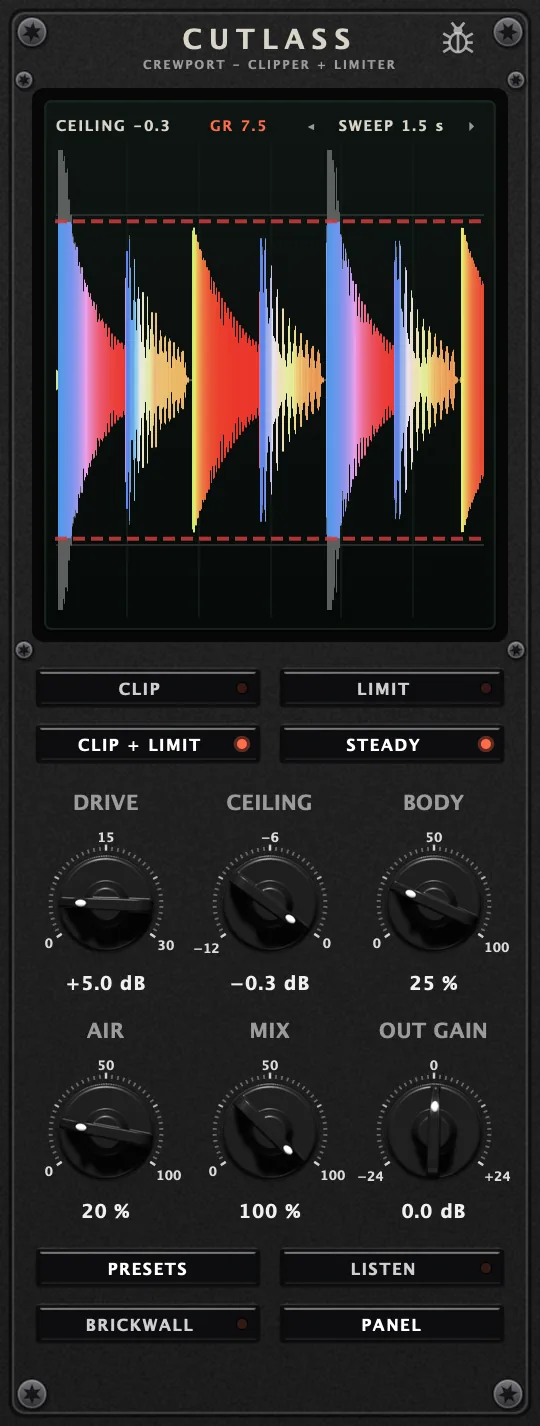Viewport: 540px width, 1426px height.
Task: Enable LIMIT mode
Action: 392,689
